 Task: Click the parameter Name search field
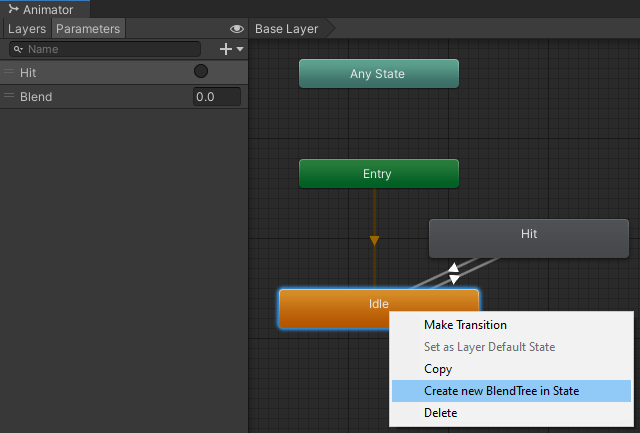(x=110, y=49)
